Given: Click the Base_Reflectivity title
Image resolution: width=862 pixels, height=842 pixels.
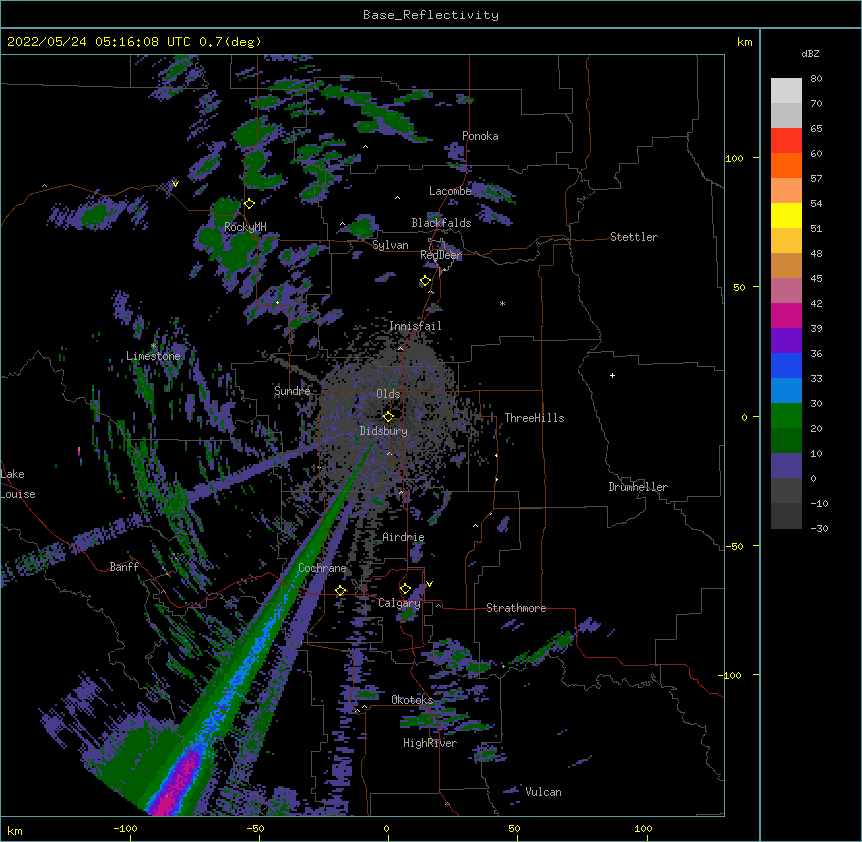Looking at the screenshot, I should (431, 15).
